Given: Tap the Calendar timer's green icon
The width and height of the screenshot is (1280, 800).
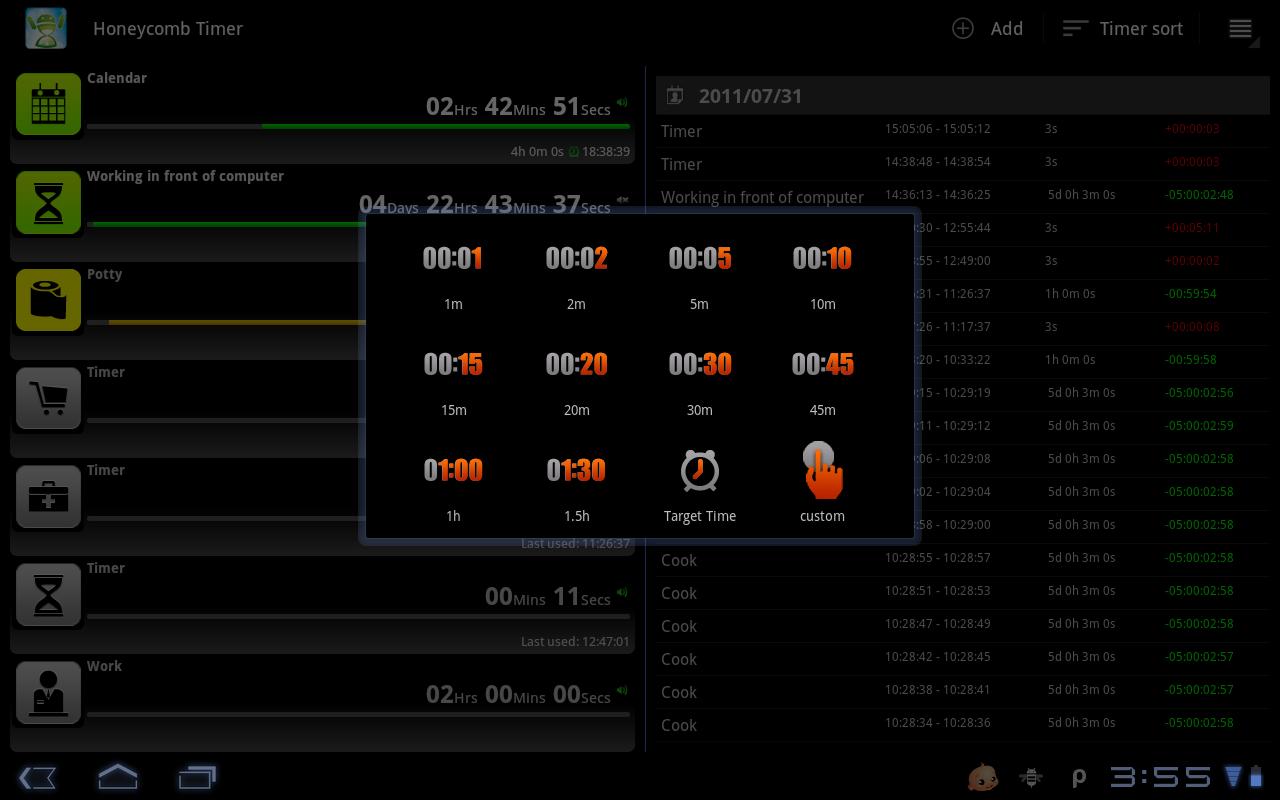Looking at the screenshot, I should (48, 103).
